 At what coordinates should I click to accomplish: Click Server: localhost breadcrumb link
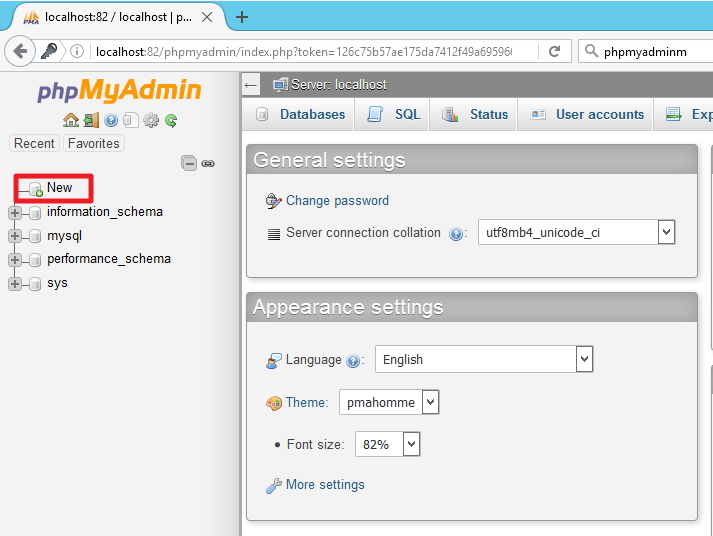(x=338, y=85)
